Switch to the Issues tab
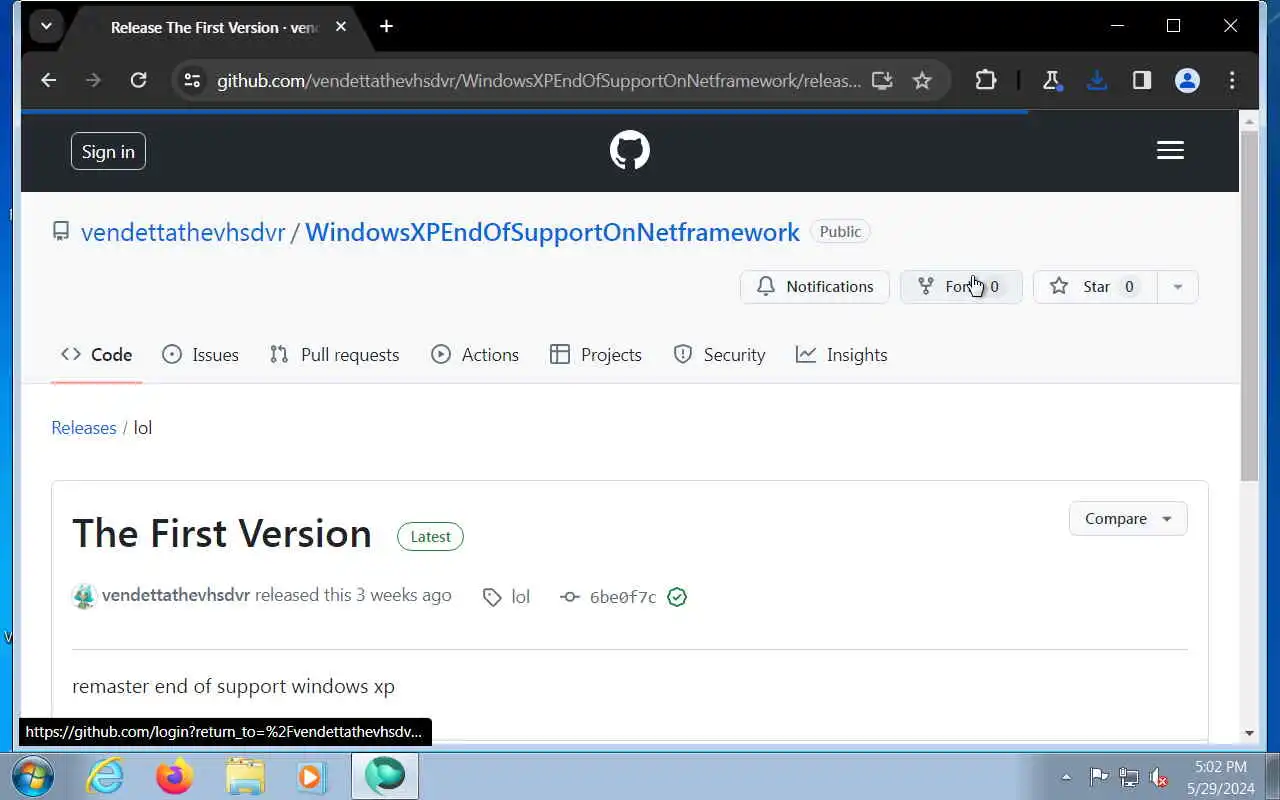 click(x=201, y=355)
